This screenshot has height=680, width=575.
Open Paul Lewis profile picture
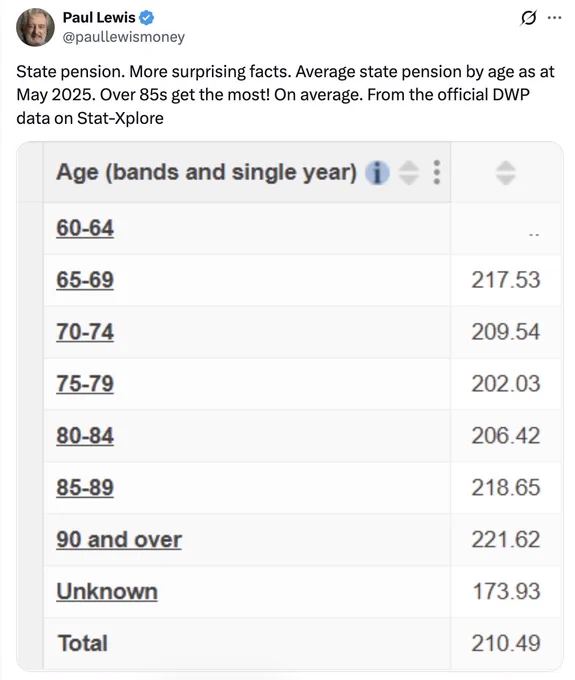click(x=36, y=27)
